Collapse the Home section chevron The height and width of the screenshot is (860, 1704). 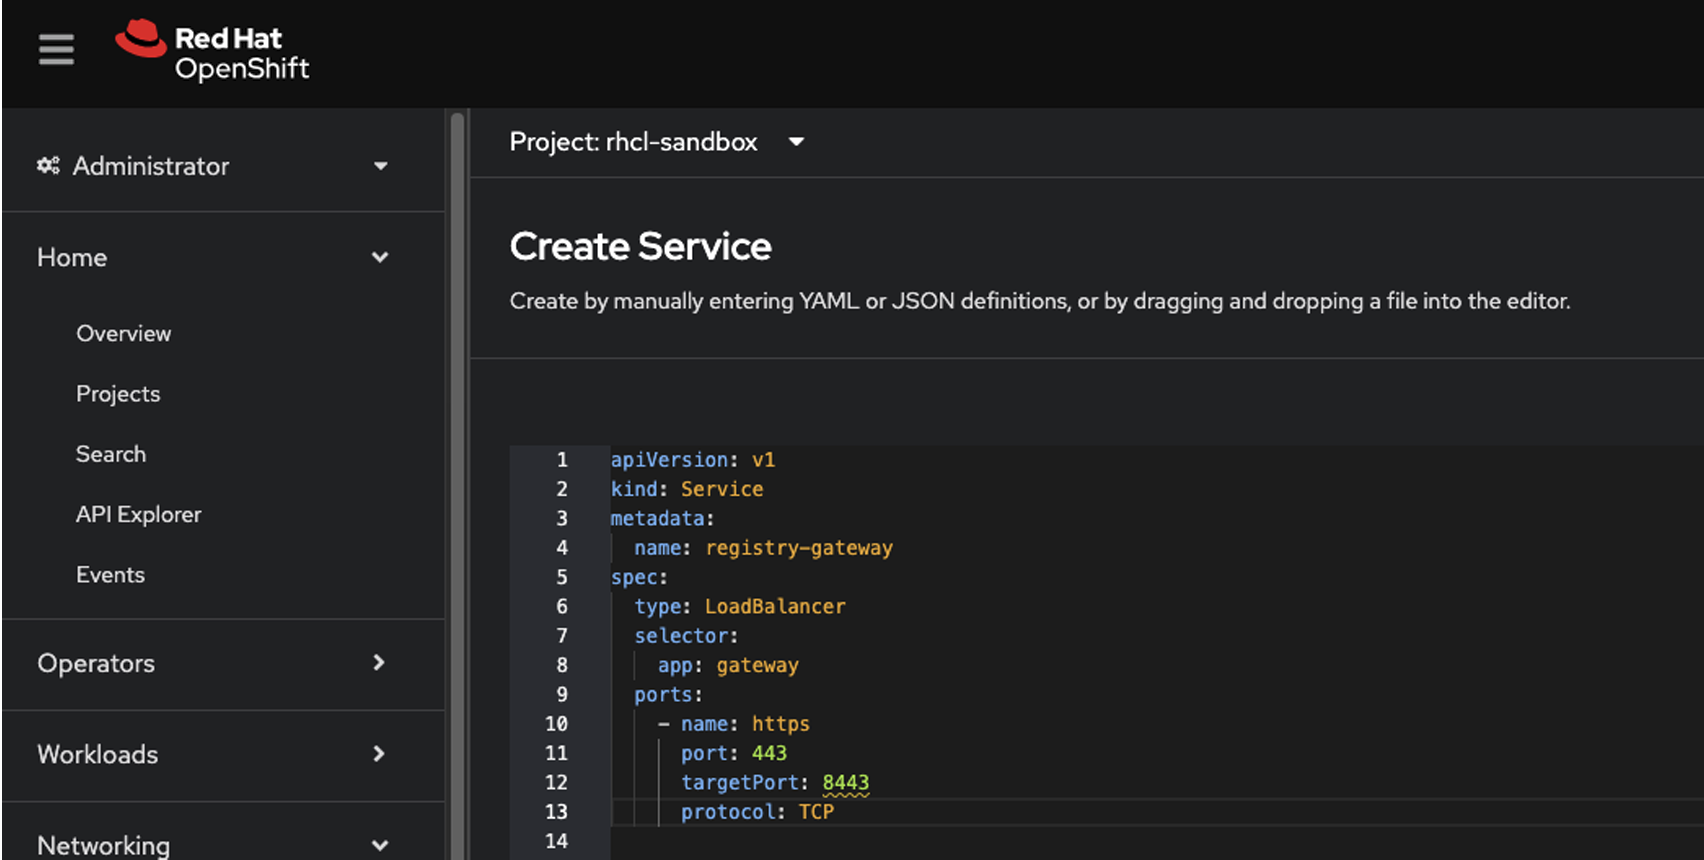click(x=380, y=257)
